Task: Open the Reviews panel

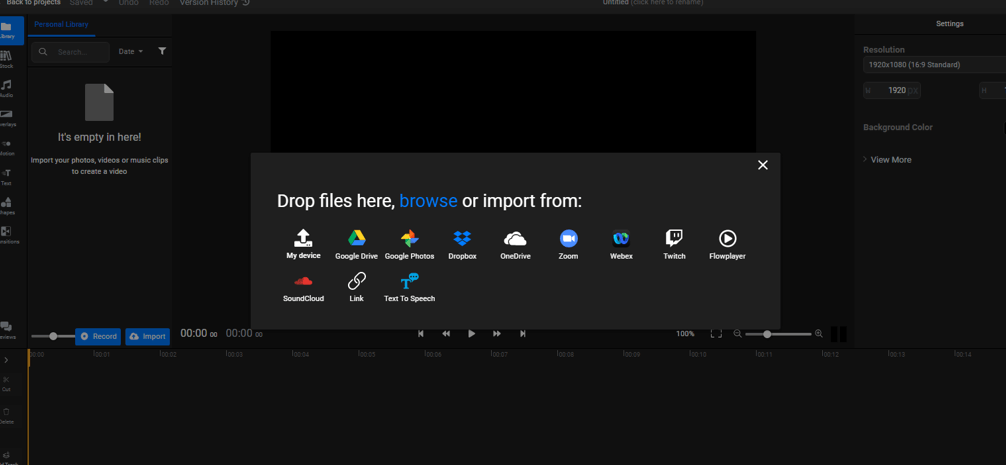Action: [6, 330]
